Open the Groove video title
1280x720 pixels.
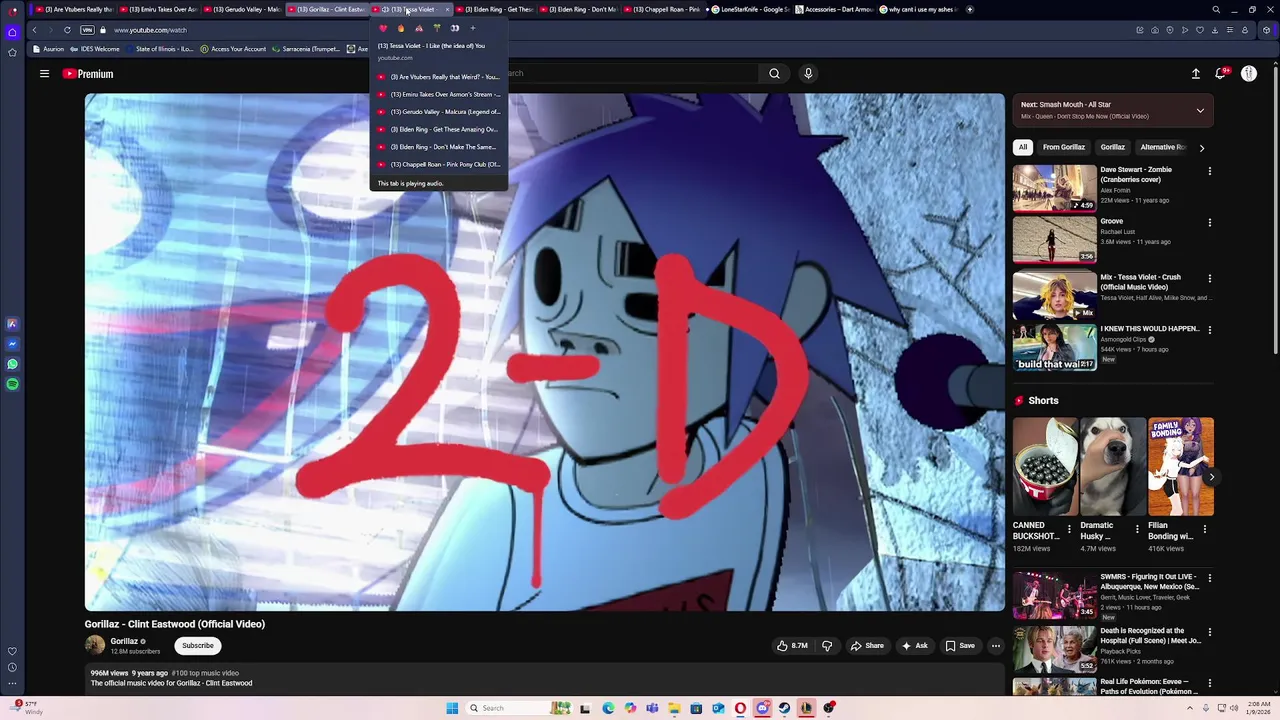coord(1112,221)
